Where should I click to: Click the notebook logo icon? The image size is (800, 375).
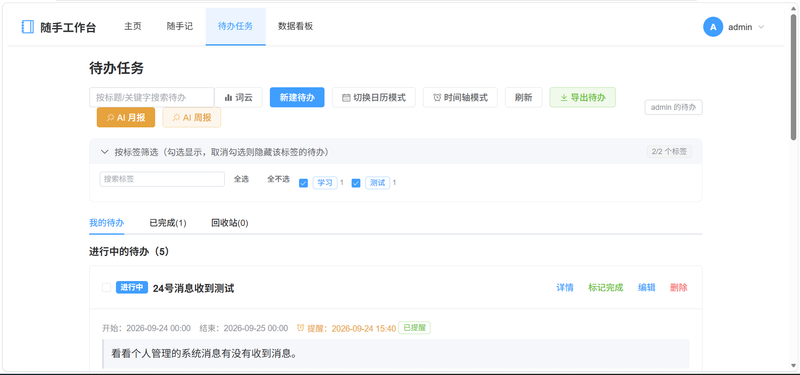tap(28, 27)
